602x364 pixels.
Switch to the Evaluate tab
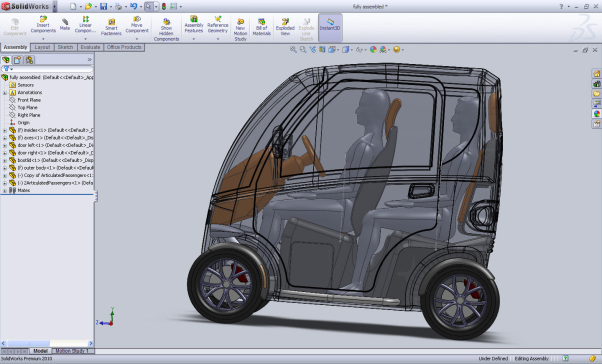point(90,47)
